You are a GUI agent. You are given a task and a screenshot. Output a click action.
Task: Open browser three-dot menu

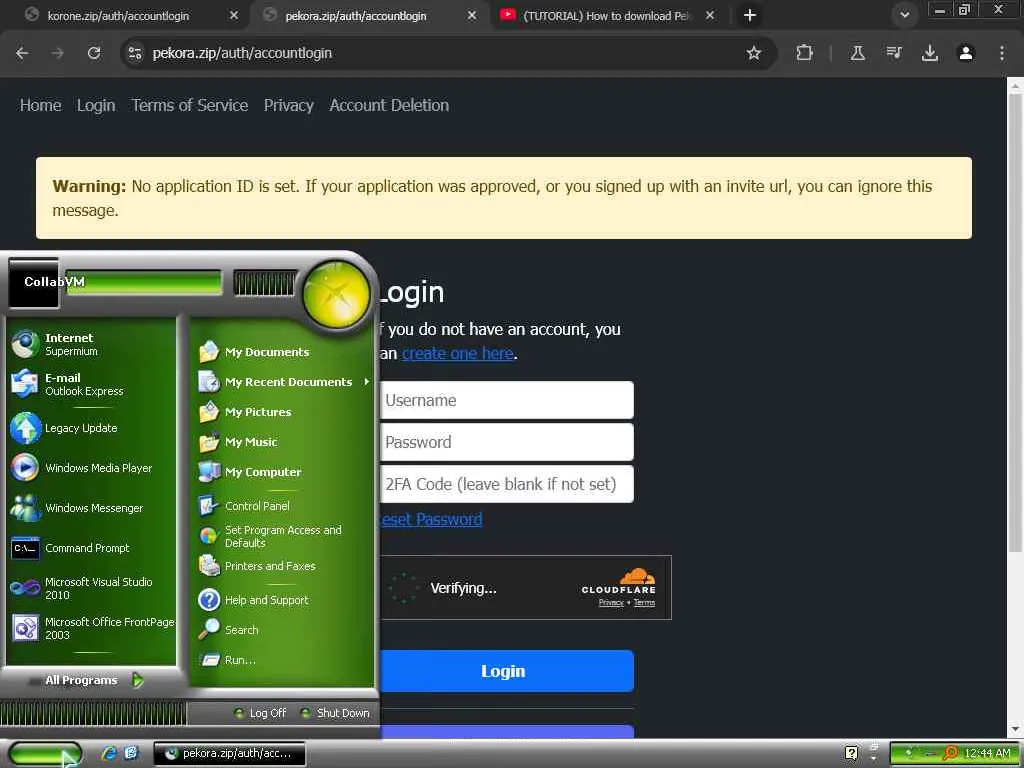[x=1002, y=53]
